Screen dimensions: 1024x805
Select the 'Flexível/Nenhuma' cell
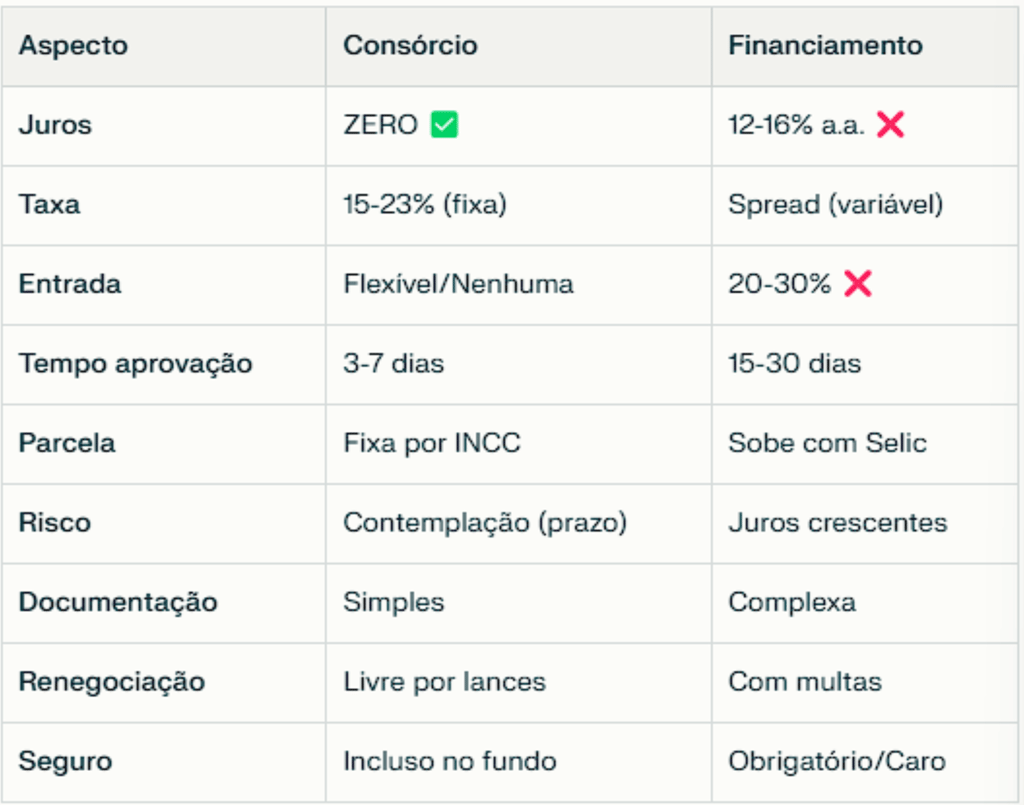pos(458,284)
